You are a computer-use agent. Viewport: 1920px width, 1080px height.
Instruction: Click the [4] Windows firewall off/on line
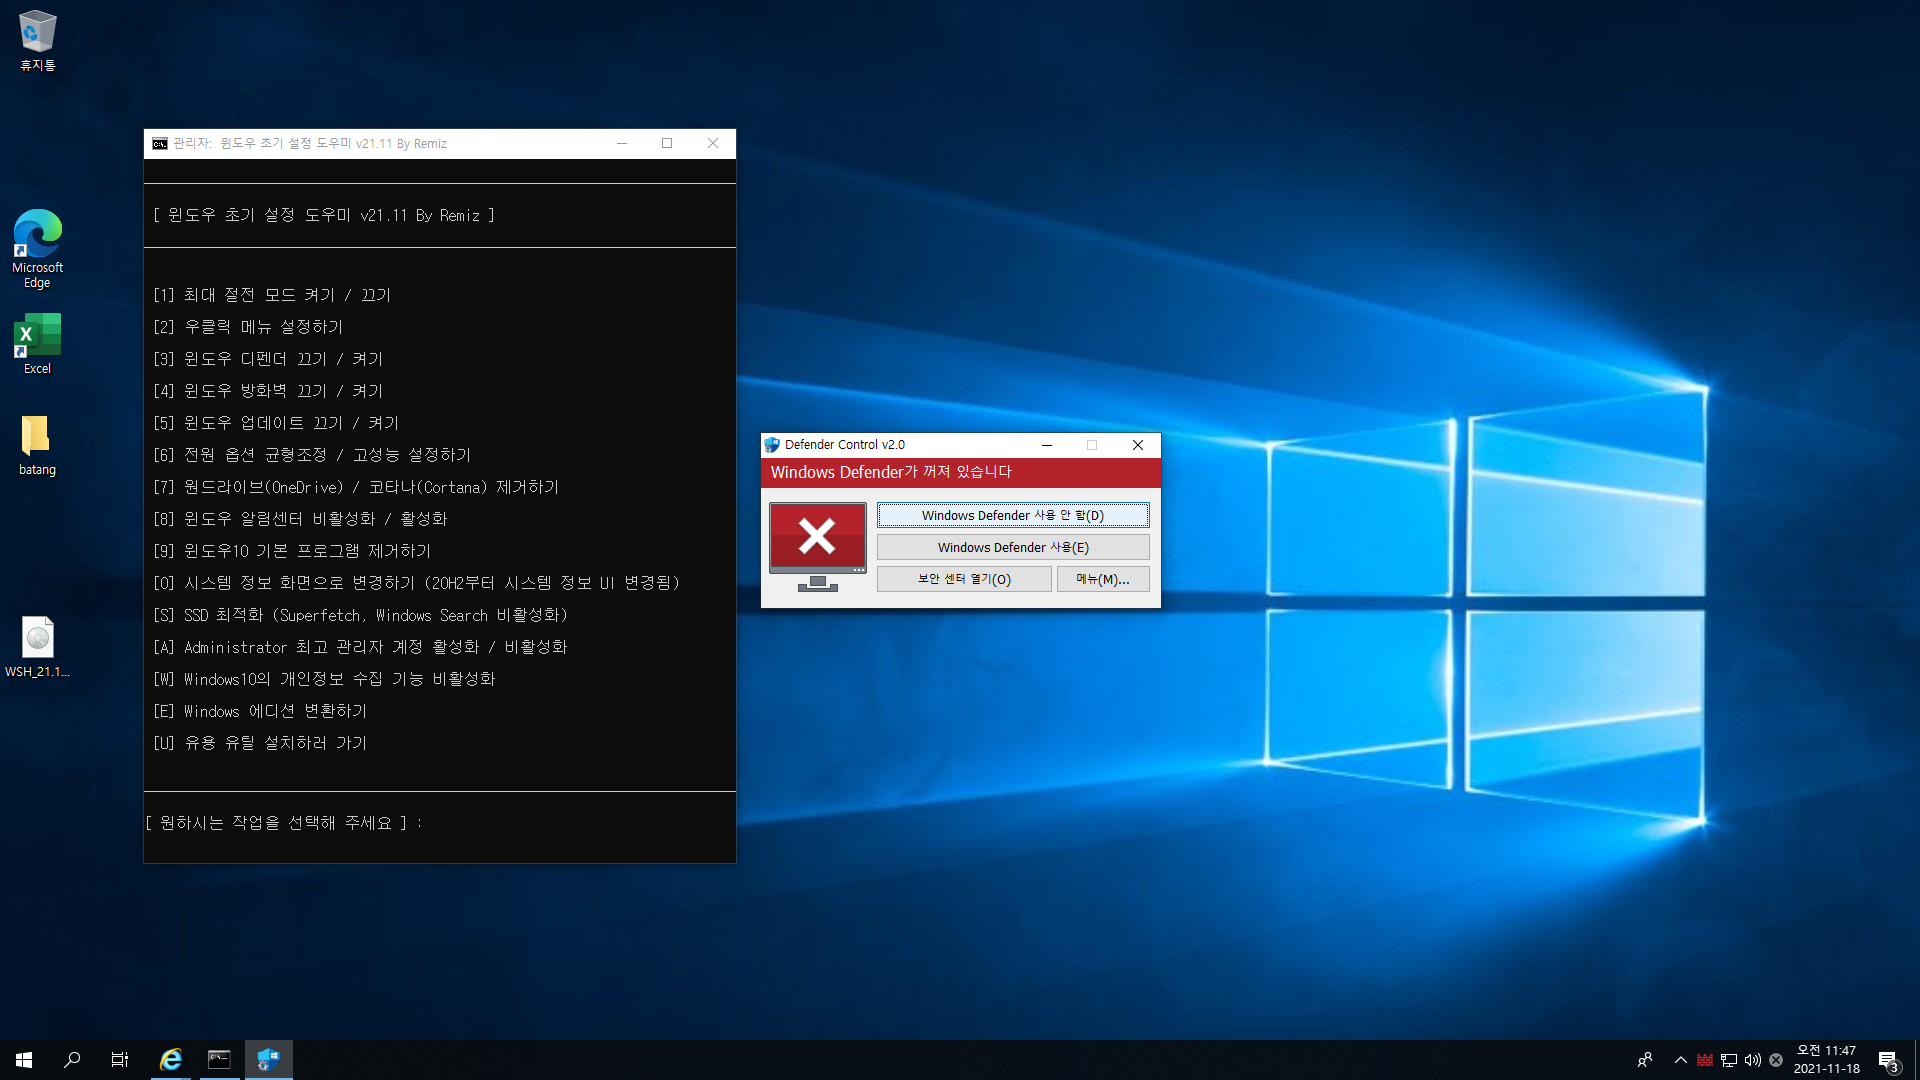point(268,391)
